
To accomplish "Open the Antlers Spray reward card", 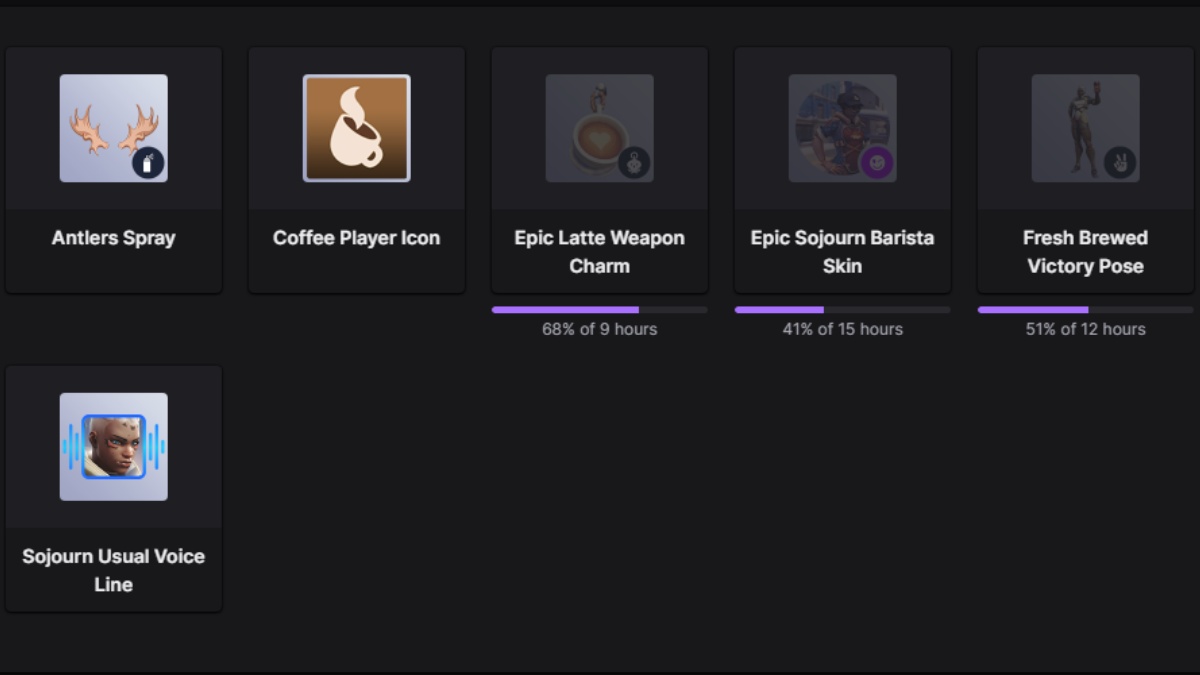I will [x=113, y=170].
